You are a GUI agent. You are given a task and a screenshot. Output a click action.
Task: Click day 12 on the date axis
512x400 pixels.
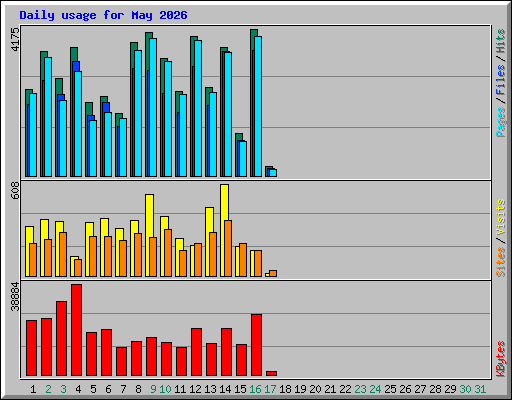[195, 389]
